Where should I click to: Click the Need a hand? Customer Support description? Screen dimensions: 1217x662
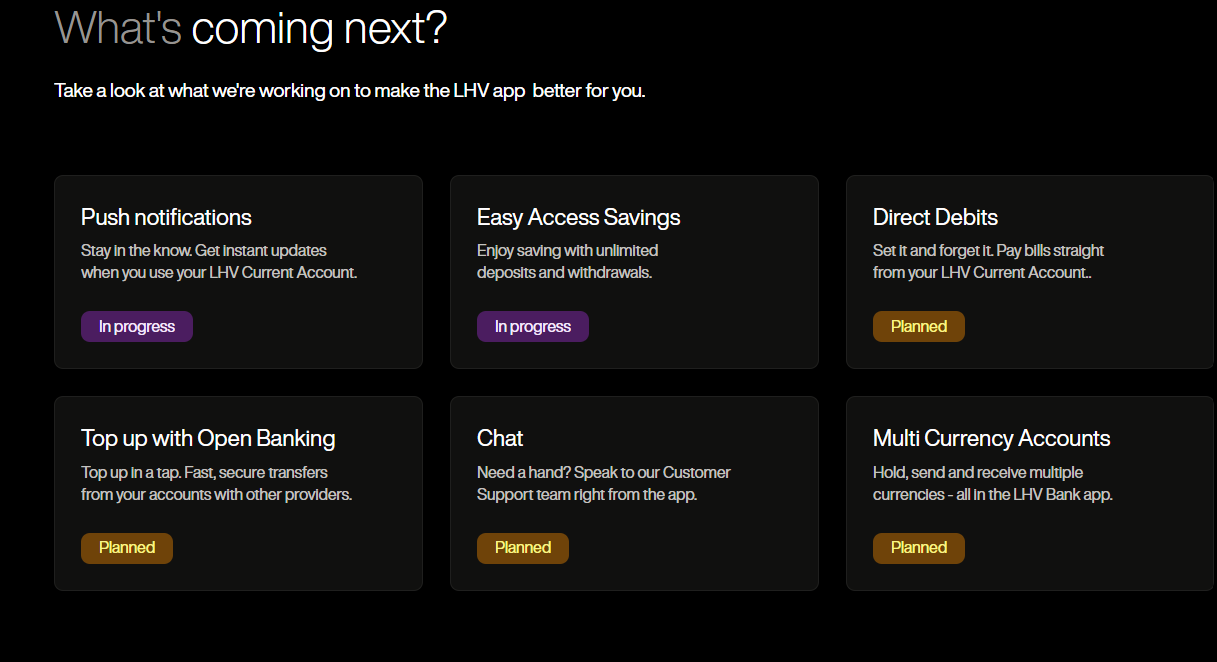[604, 483]
